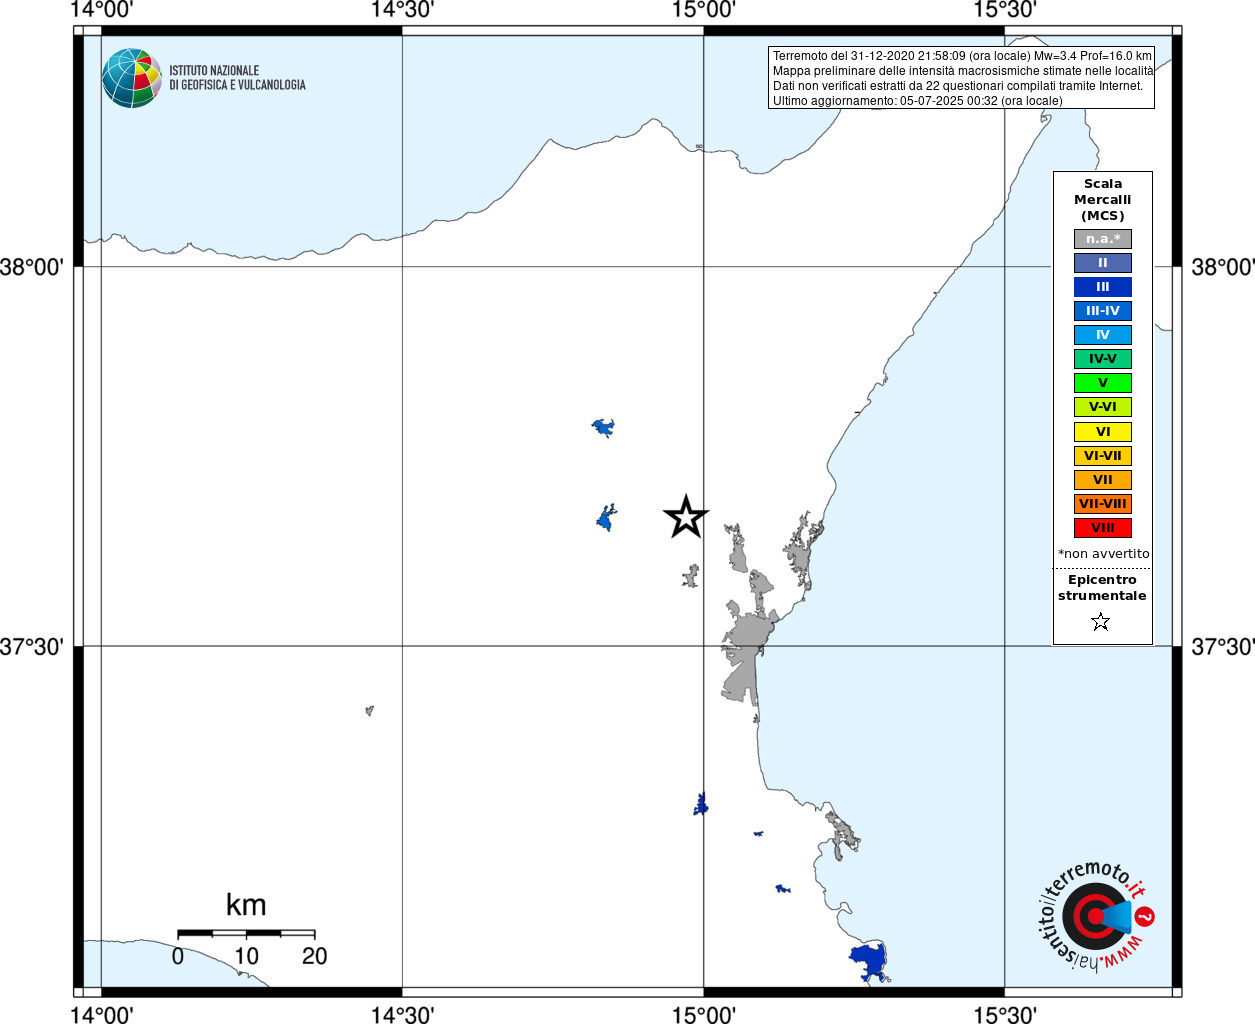Viewport: 1255px width, 1024px height.
Task: Select the II intensity legend swatch
Action: point(1103,263)
